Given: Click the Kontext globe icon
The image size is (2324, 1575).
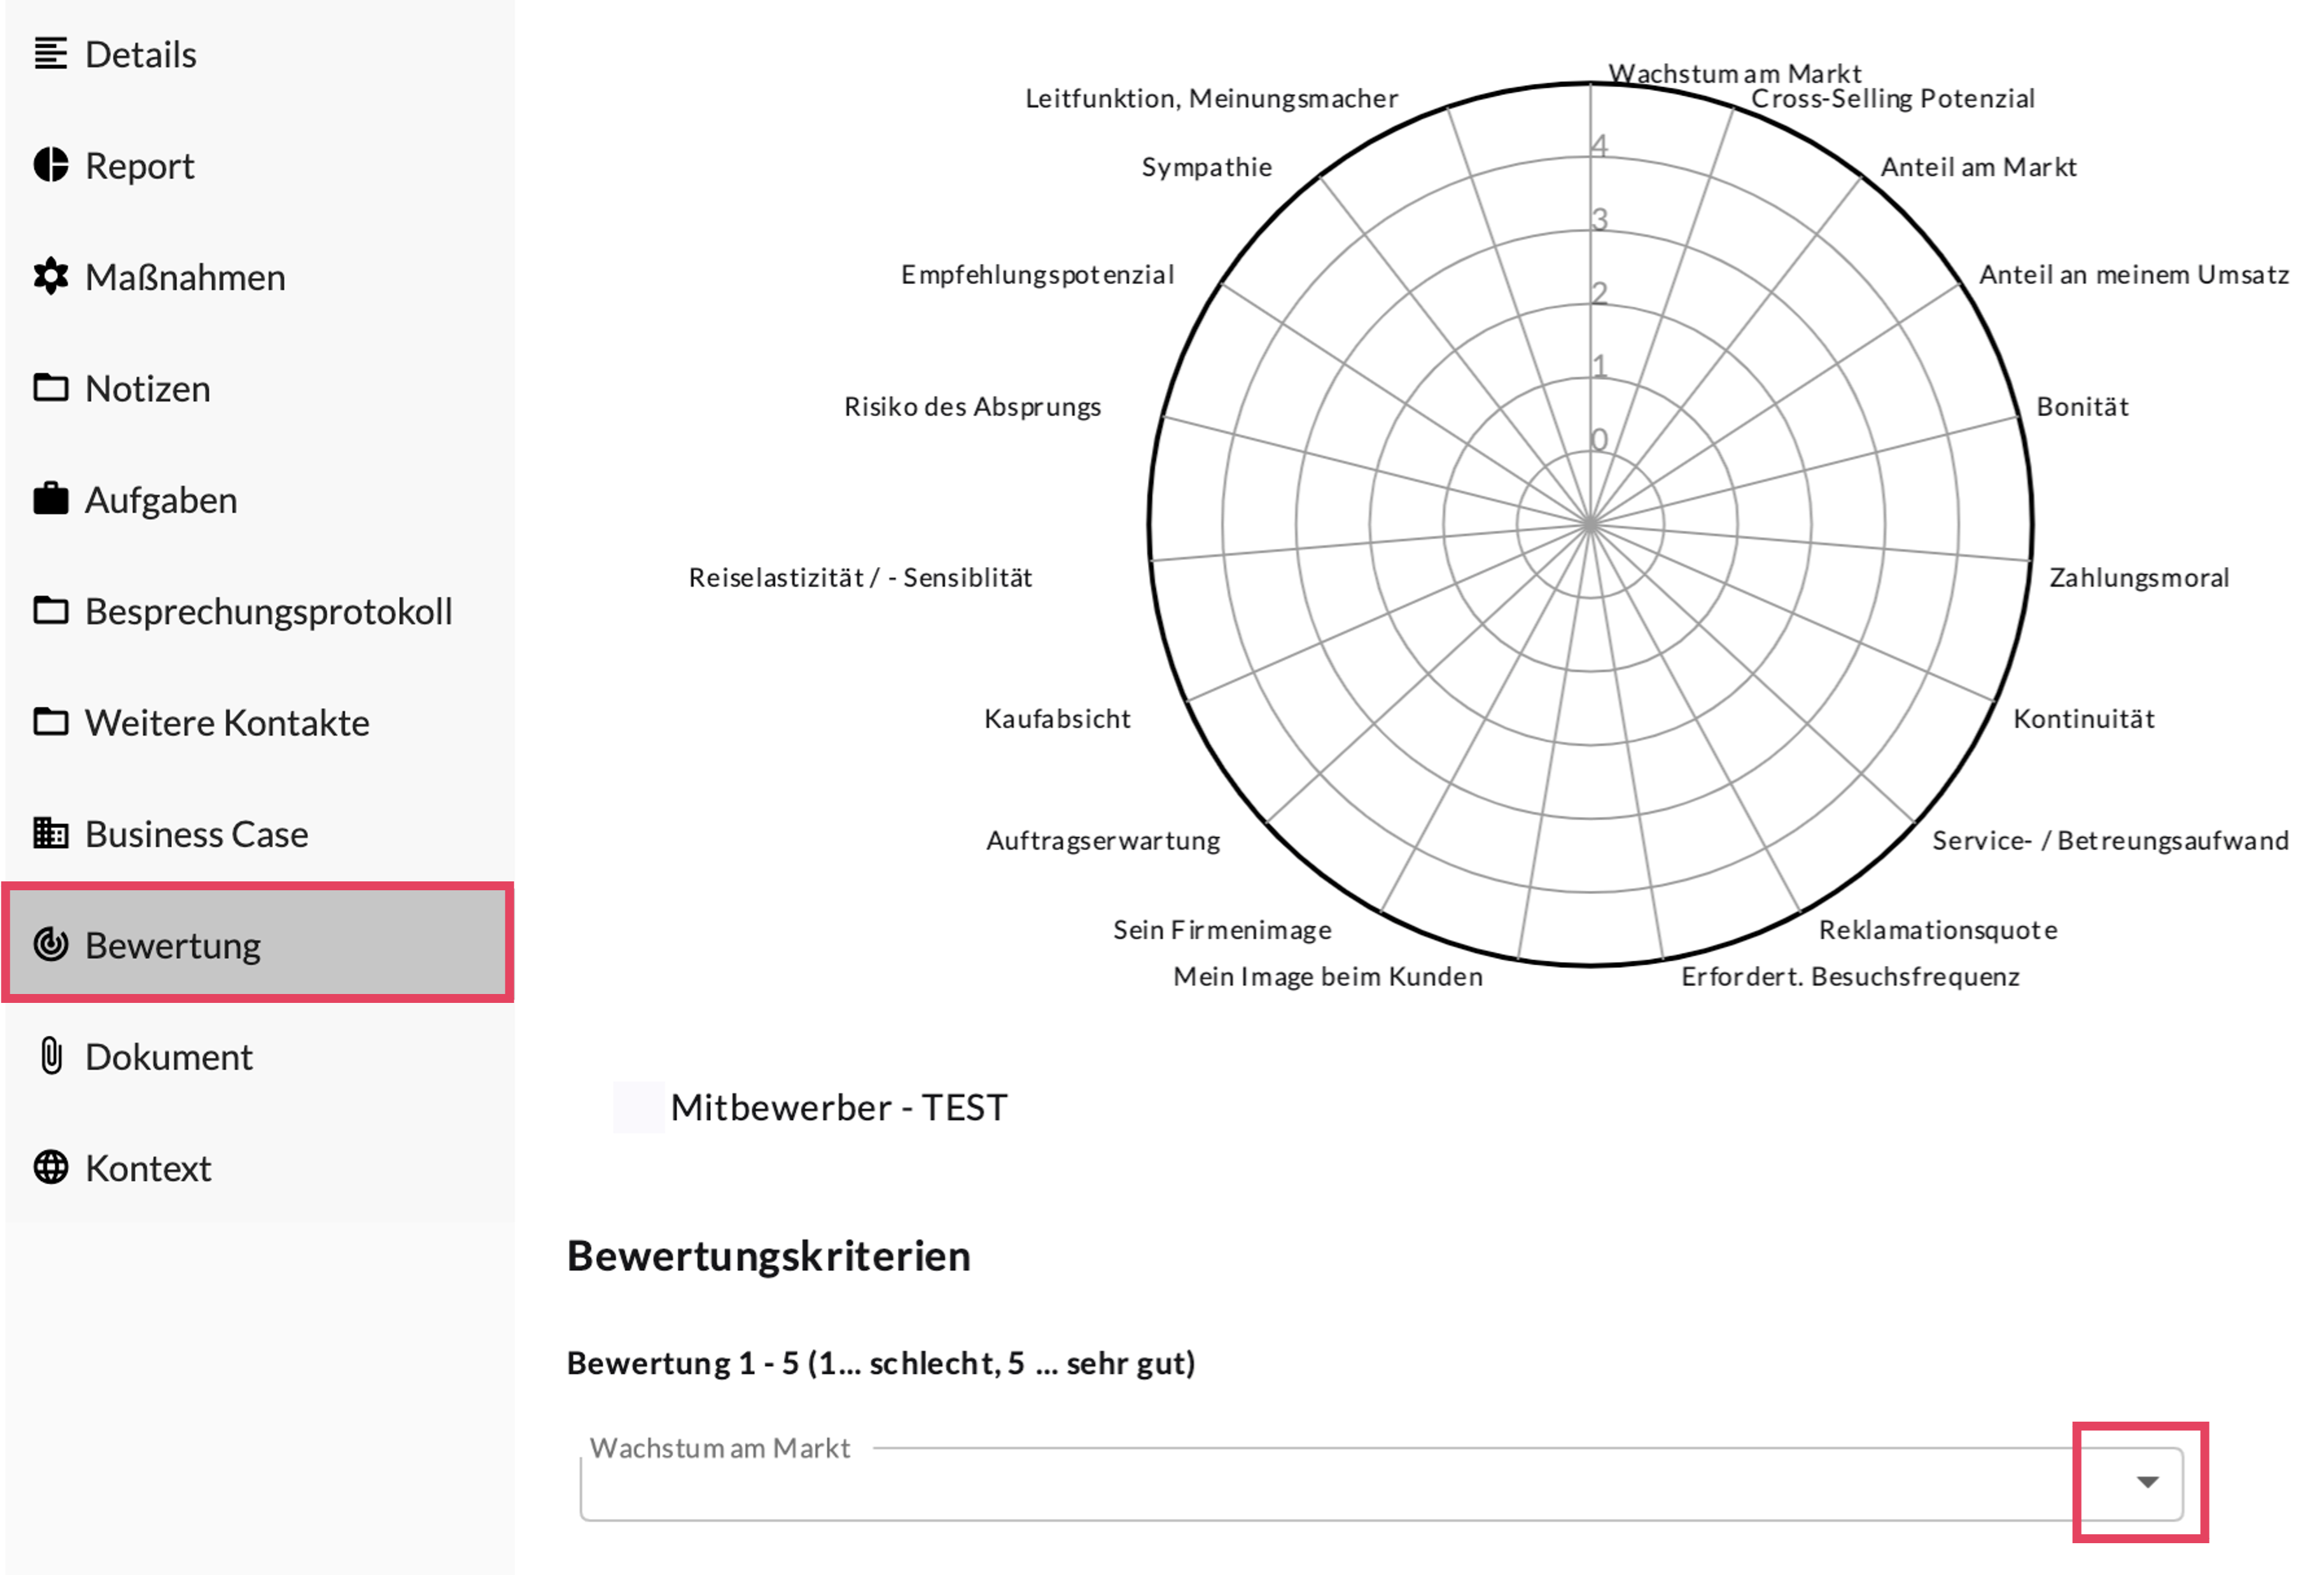Looking at the screenshot, I should click(50, 1167).
